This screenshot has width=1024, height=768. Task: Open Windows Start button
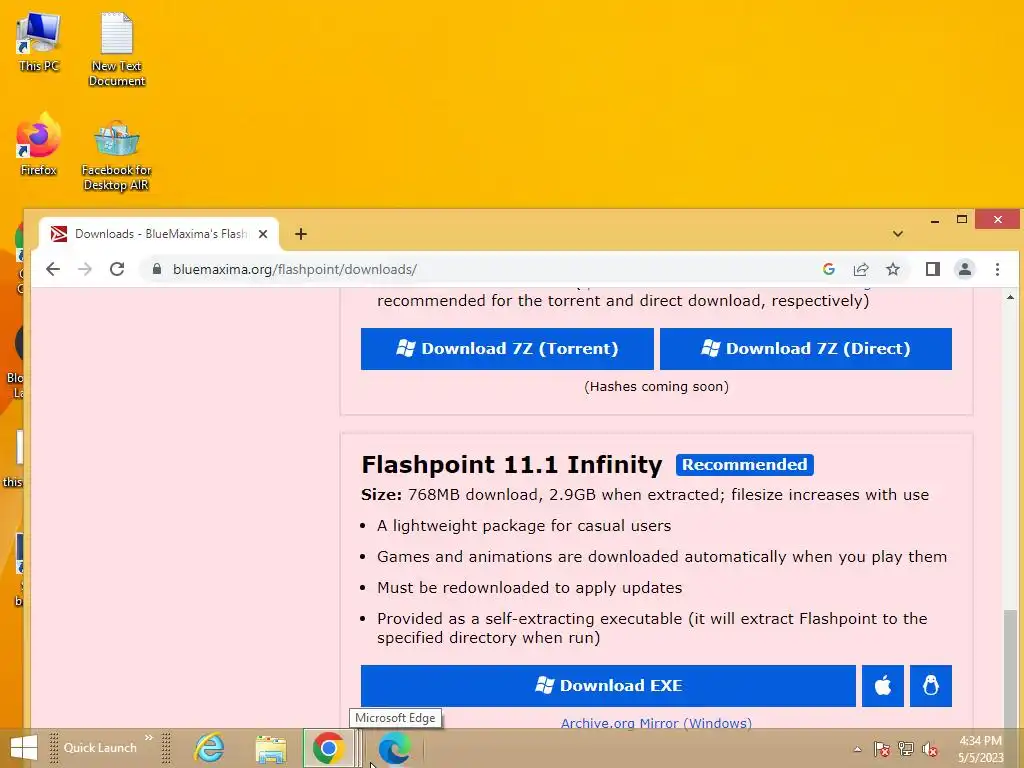coord(24,748)
